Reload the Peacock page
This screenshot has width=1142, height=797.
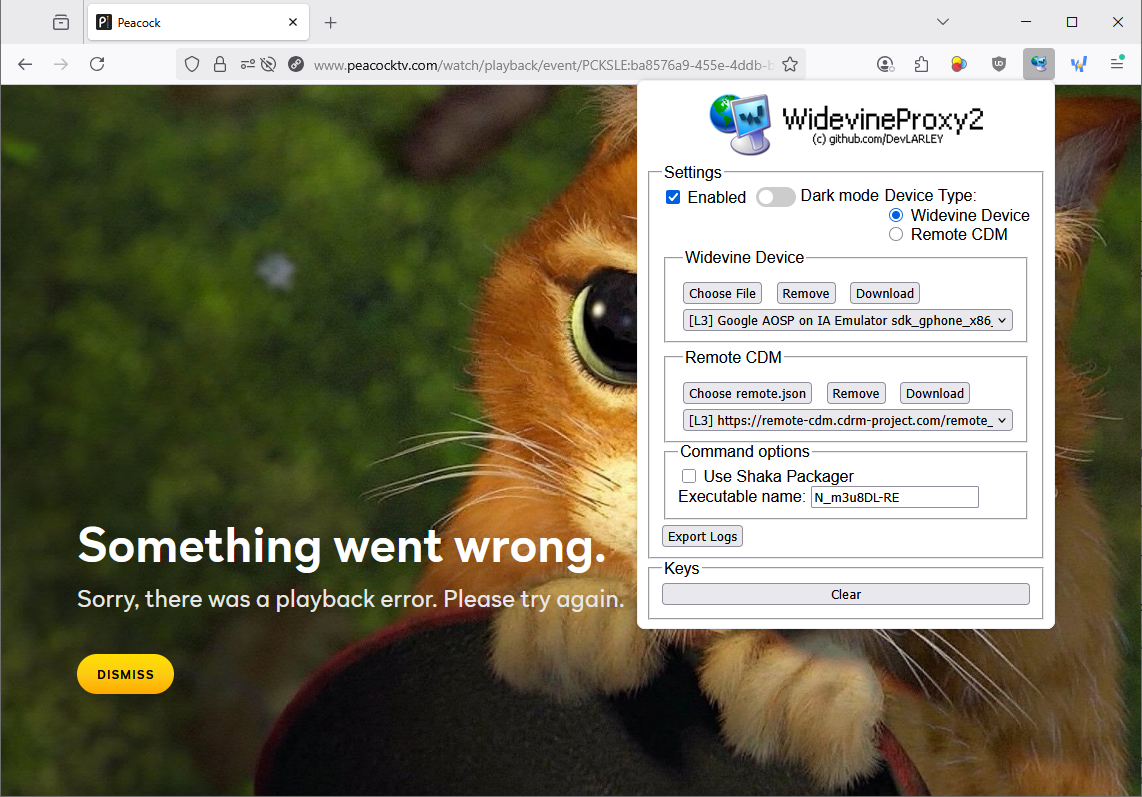[97, 64]
